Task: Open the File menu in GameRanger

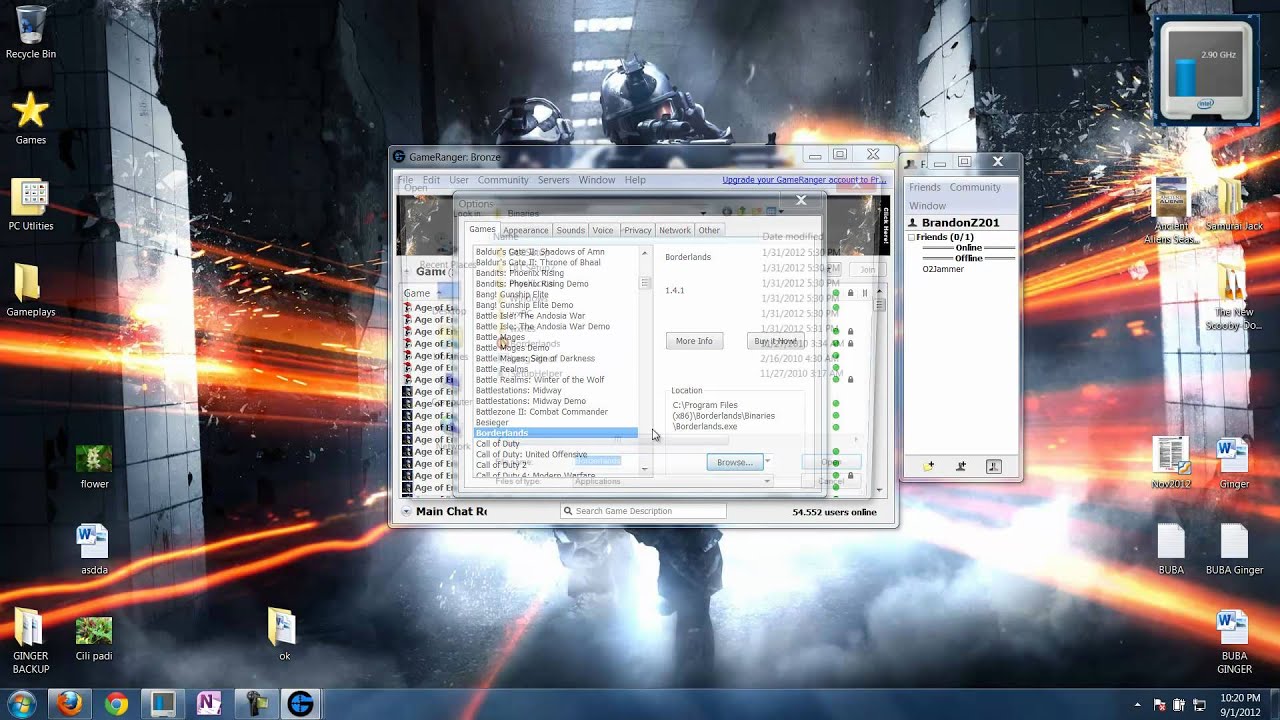Action: [x=405, y=180]
